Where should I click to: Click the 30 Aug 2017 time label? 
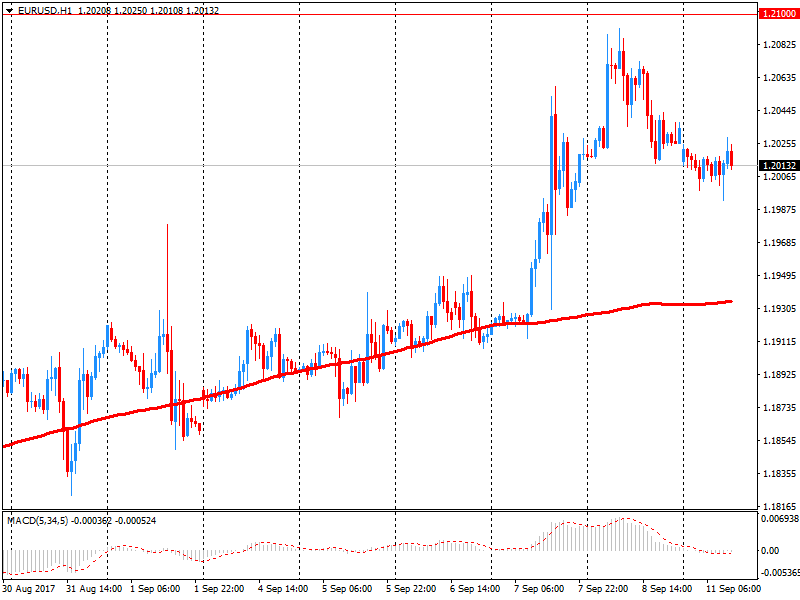click(x=29, y=589)
